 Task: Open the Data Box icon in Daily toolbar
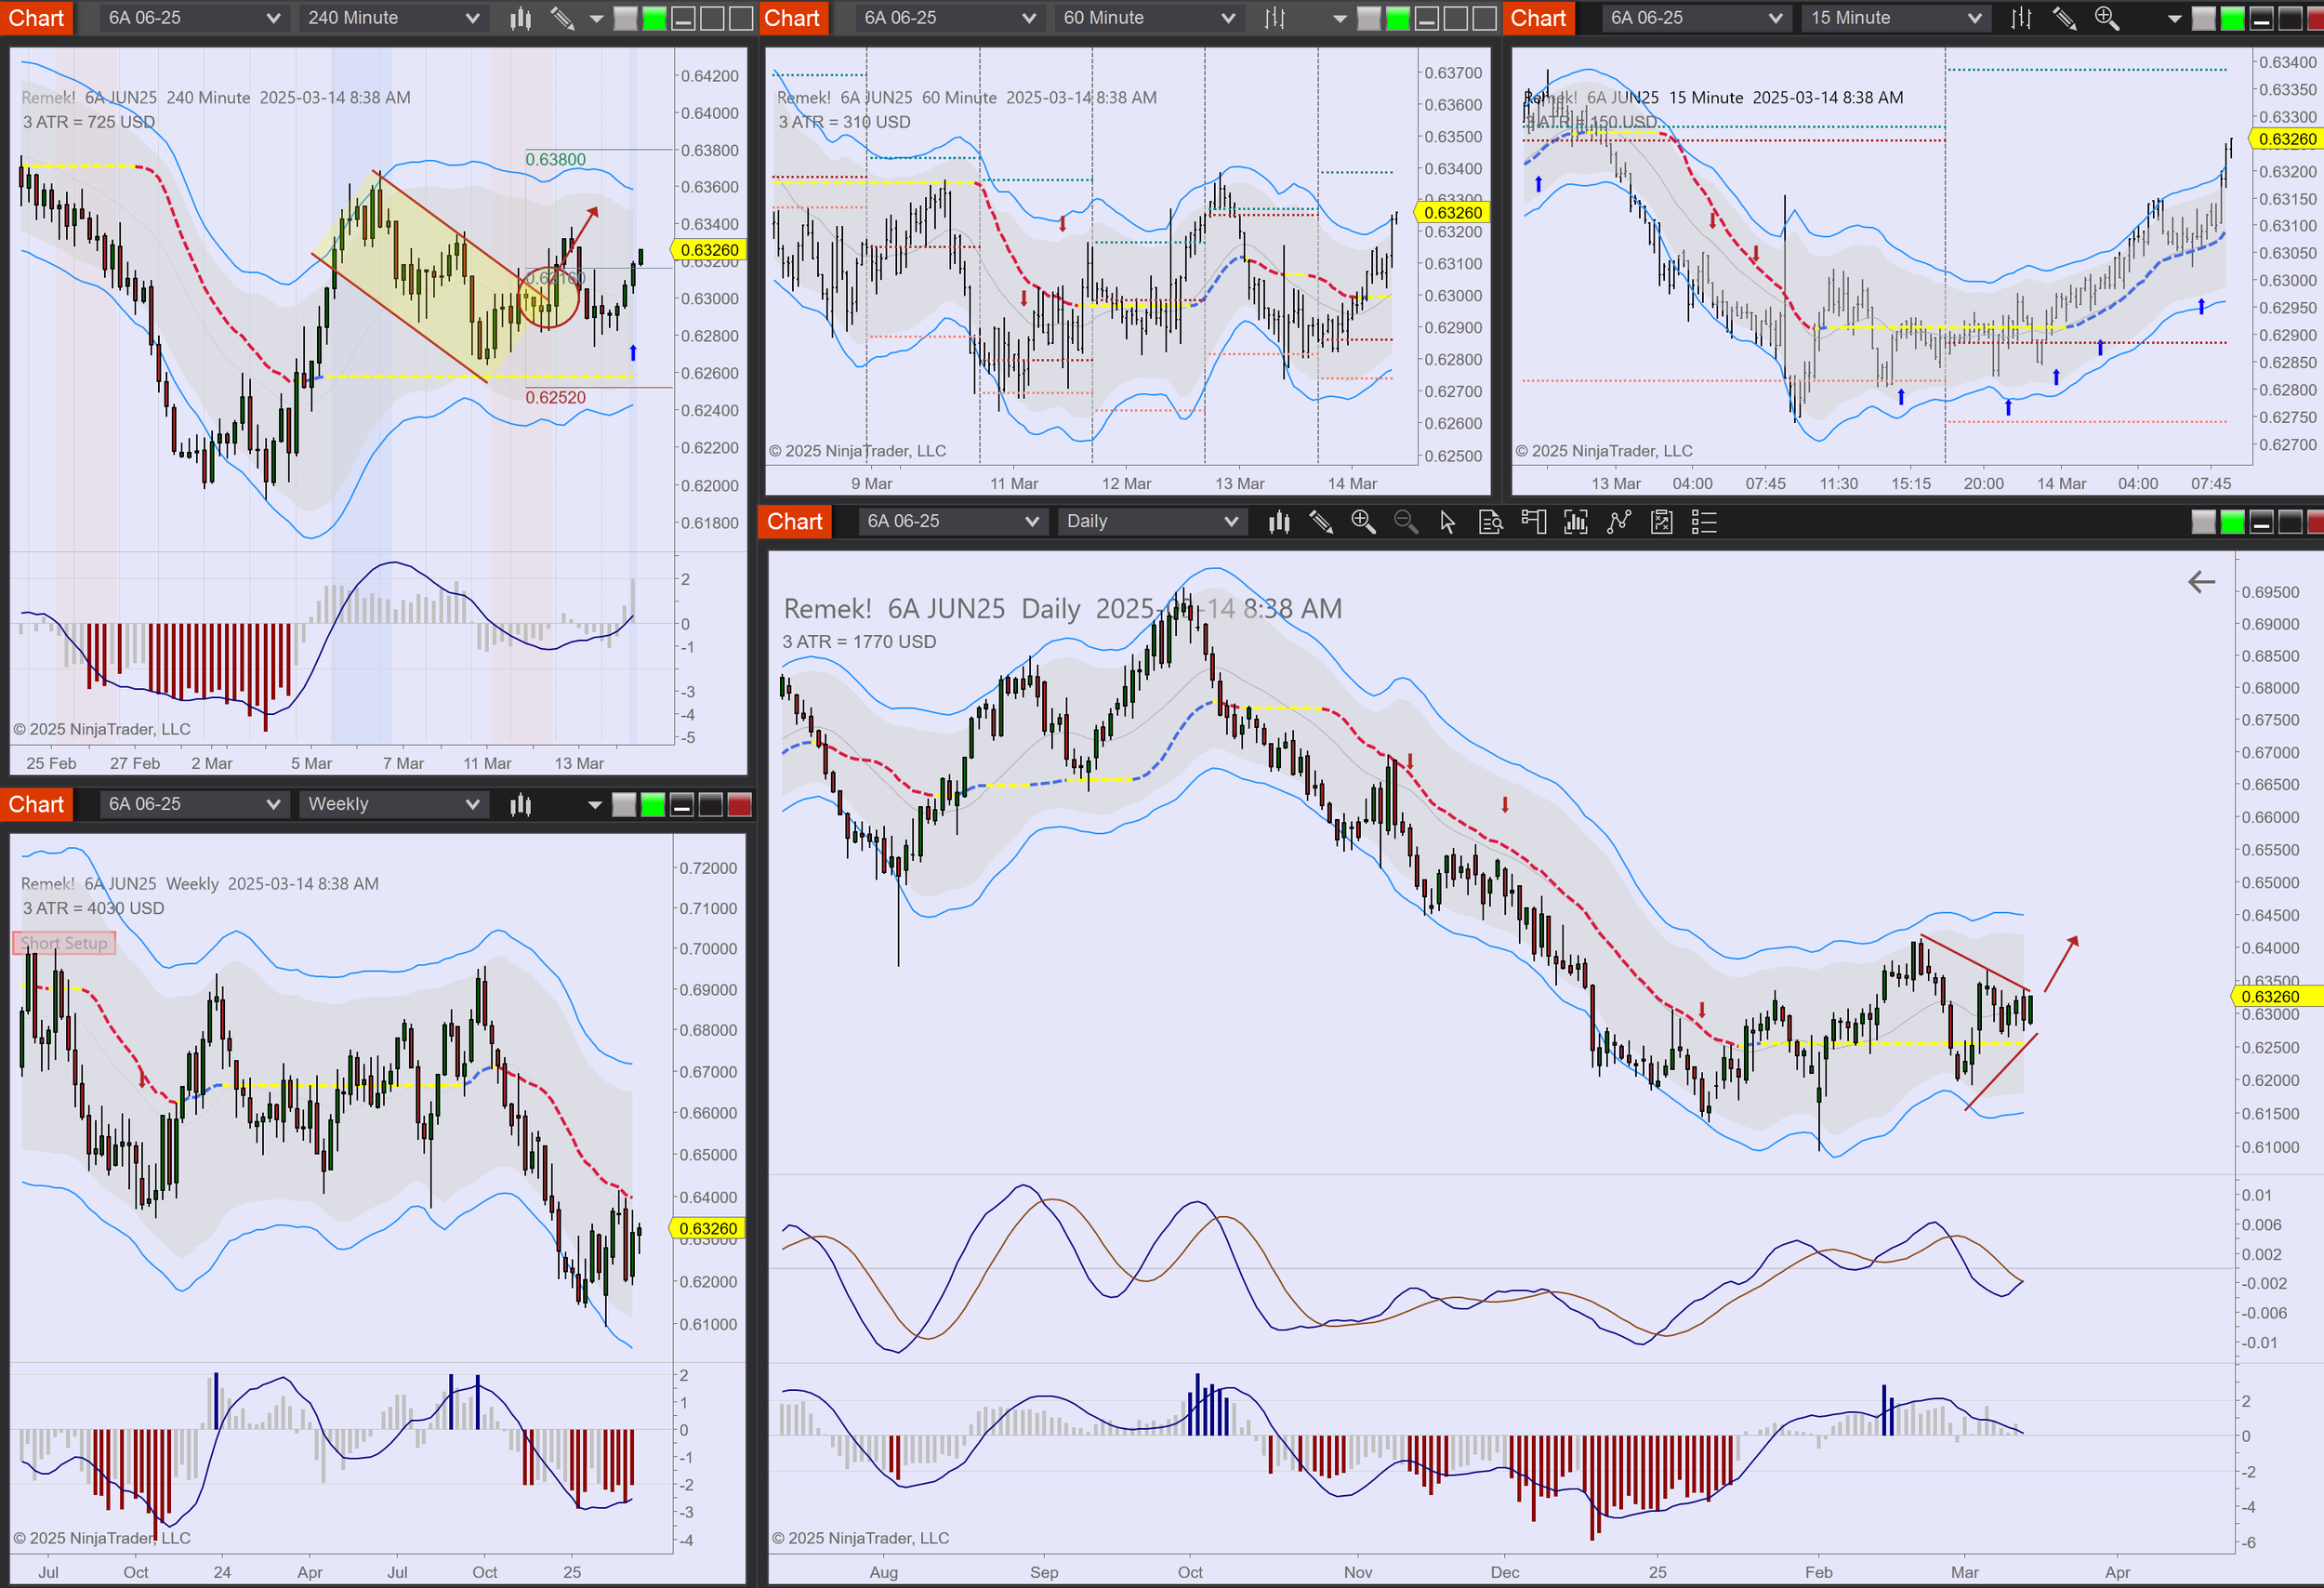[1490, 522]
